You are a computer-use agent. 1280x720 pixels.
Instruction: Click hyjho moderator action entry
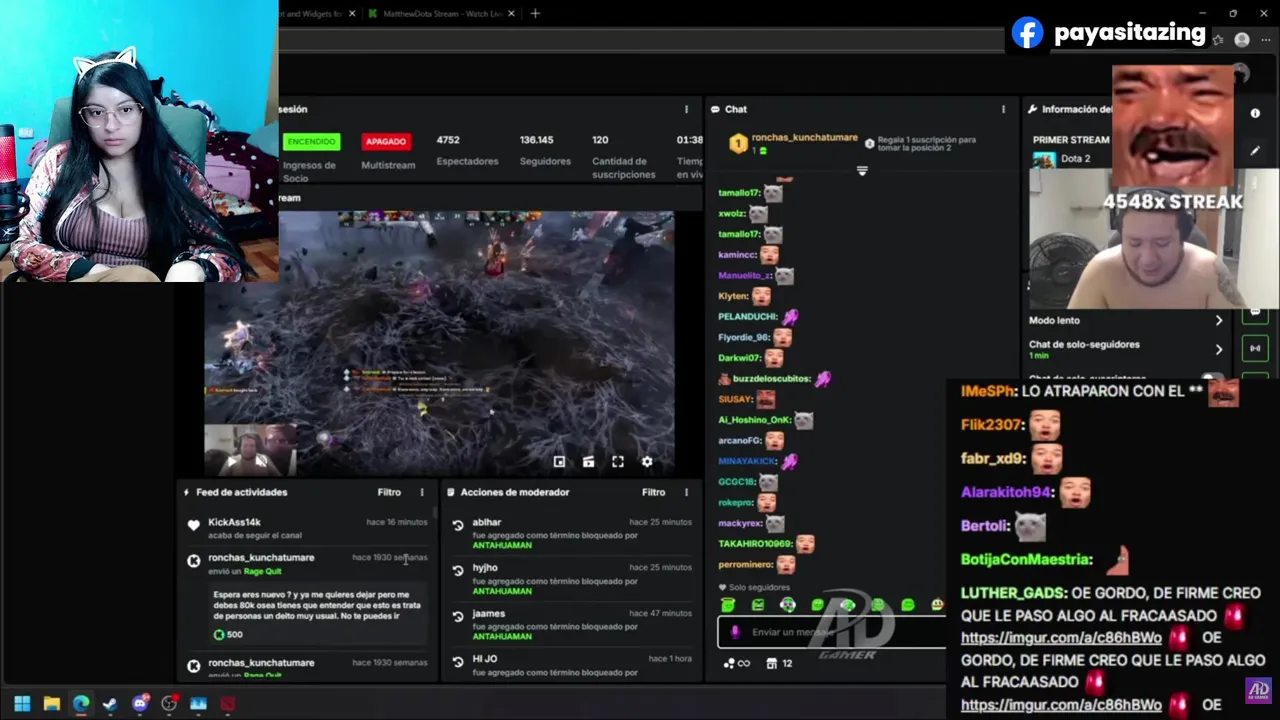[571, 579]
